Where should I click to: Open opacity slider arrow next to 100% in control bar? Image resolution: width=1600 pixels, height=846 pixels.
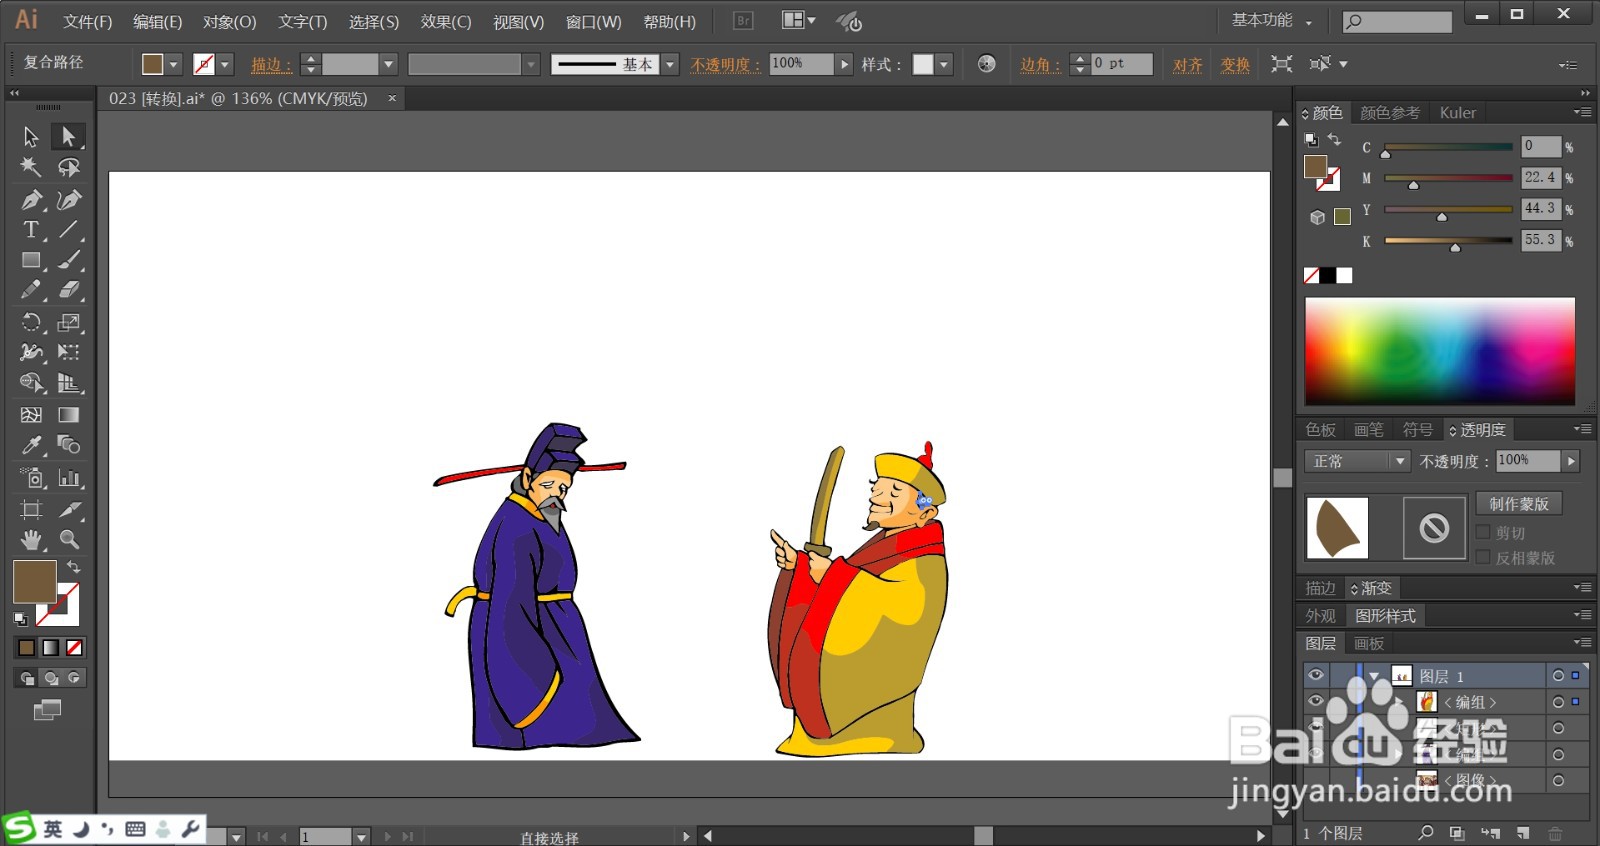(x=845, y=64)
